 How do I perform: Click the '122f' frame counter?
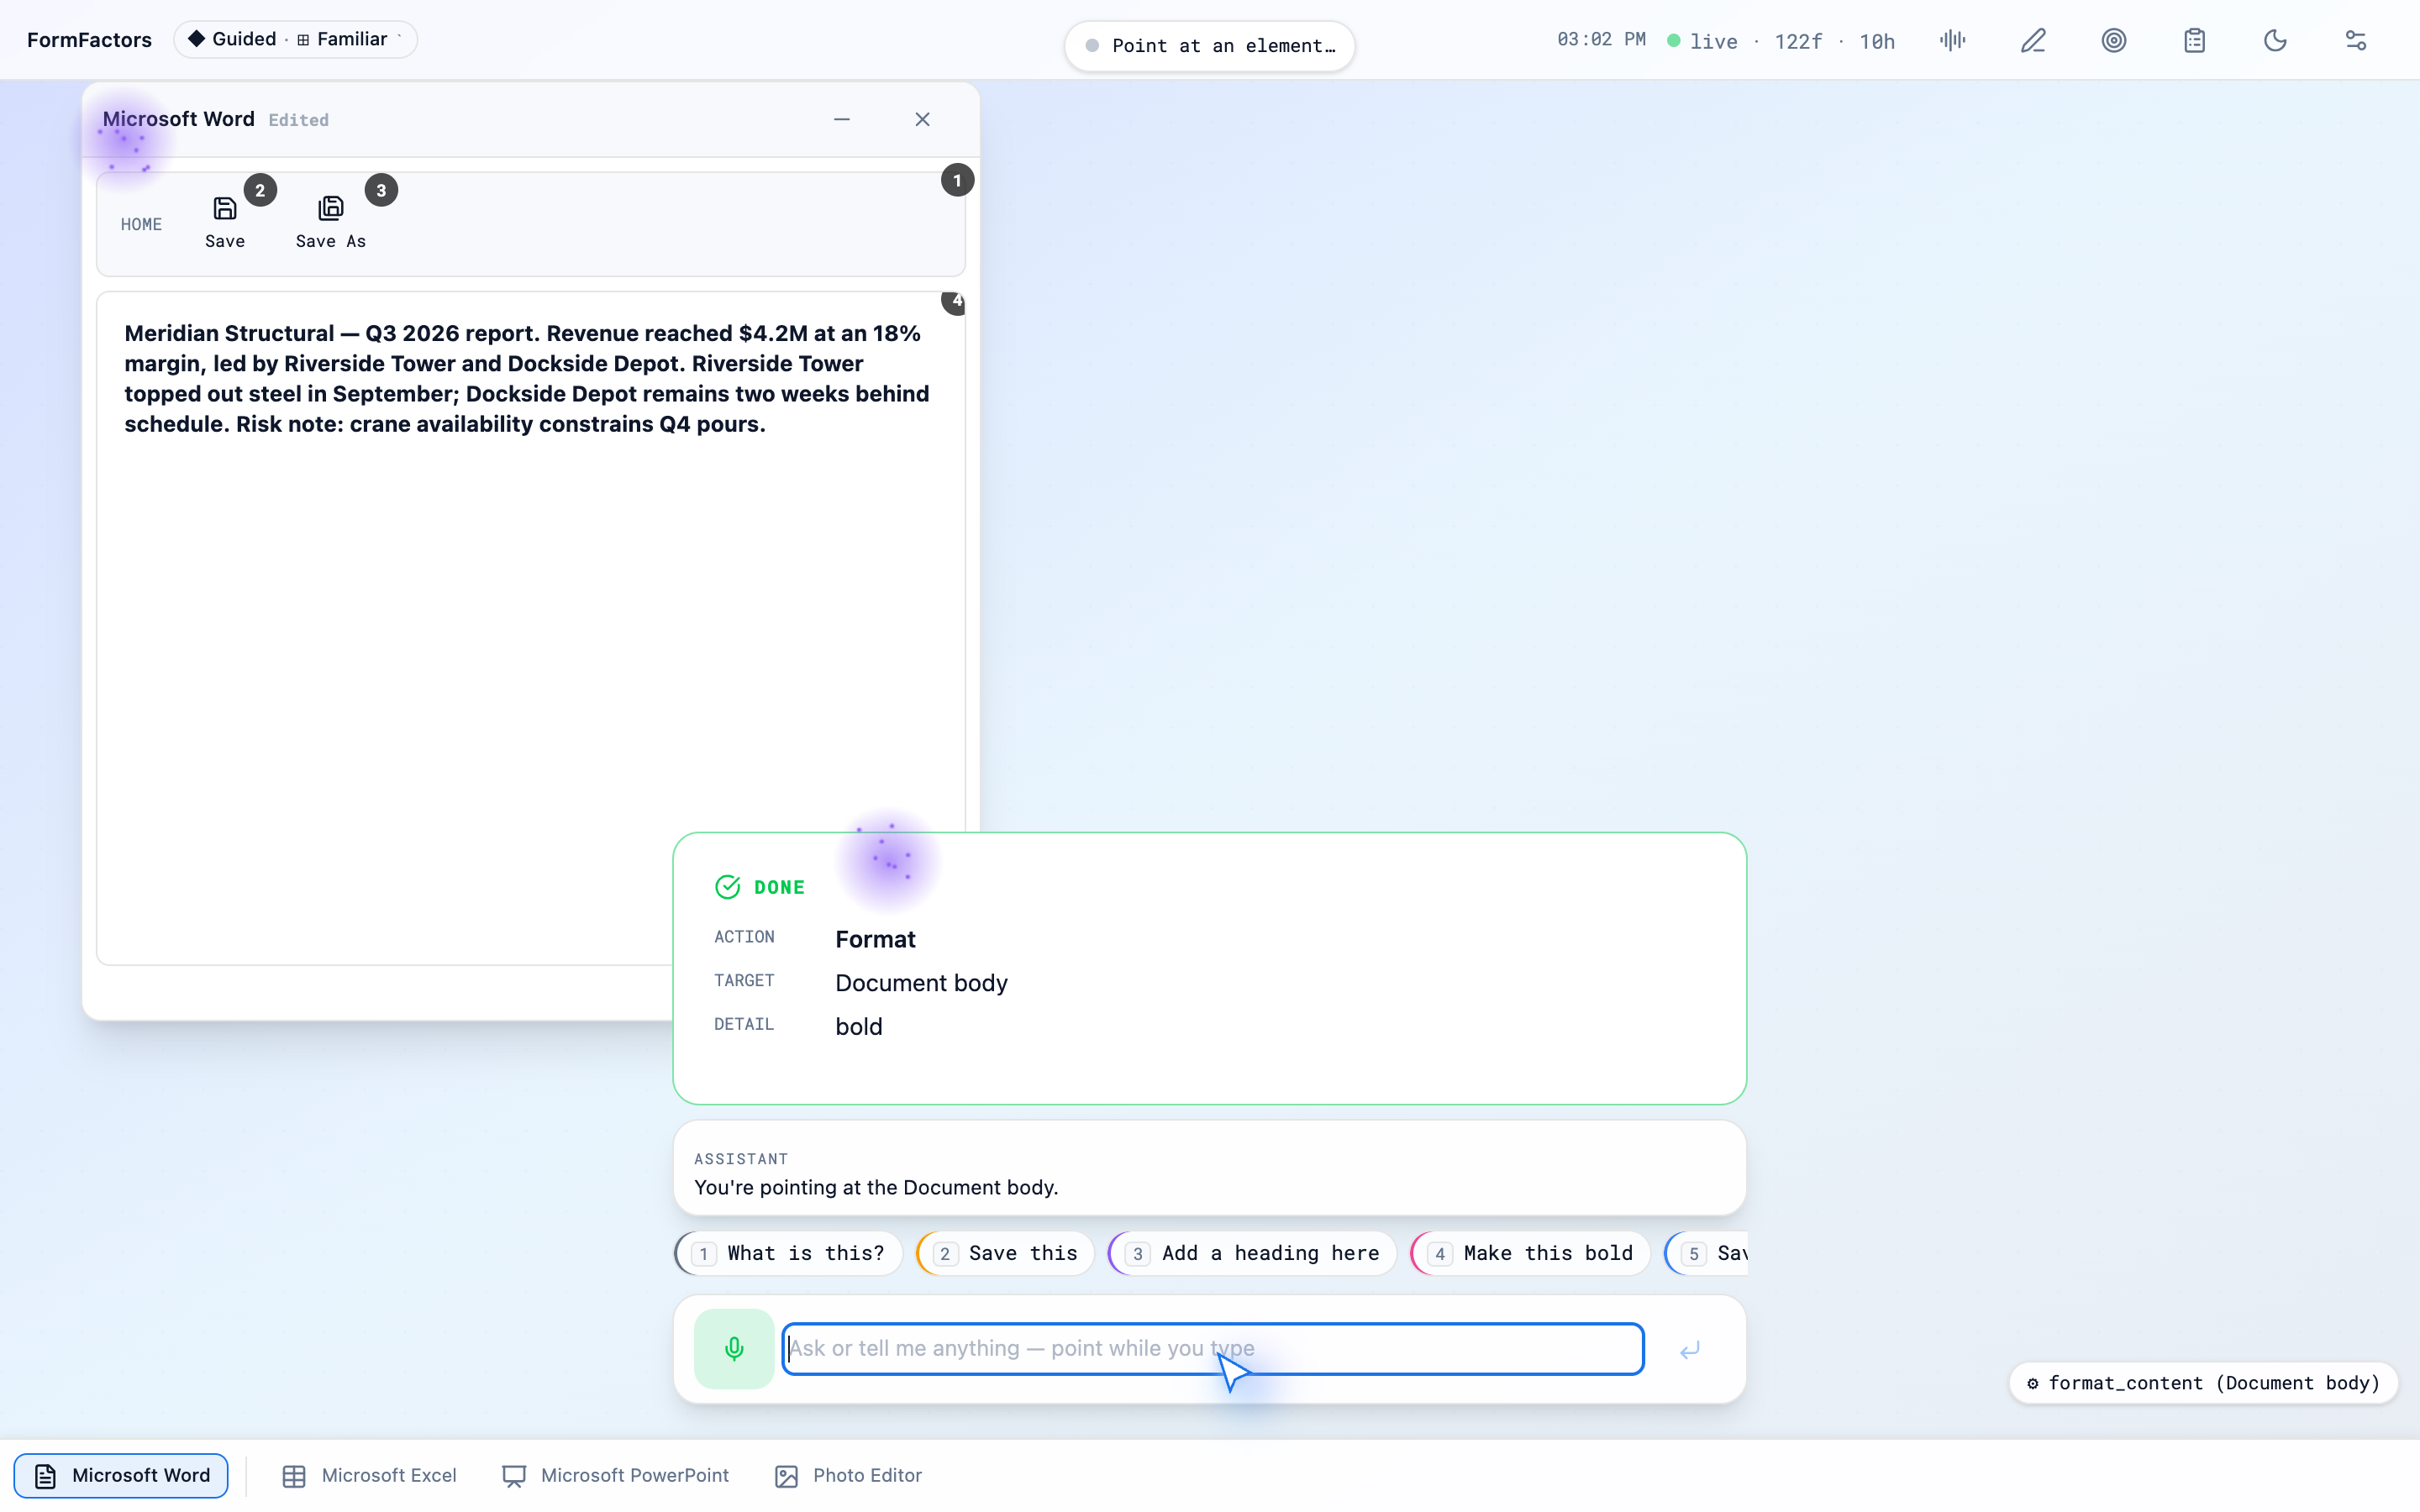pos(1798,41)
